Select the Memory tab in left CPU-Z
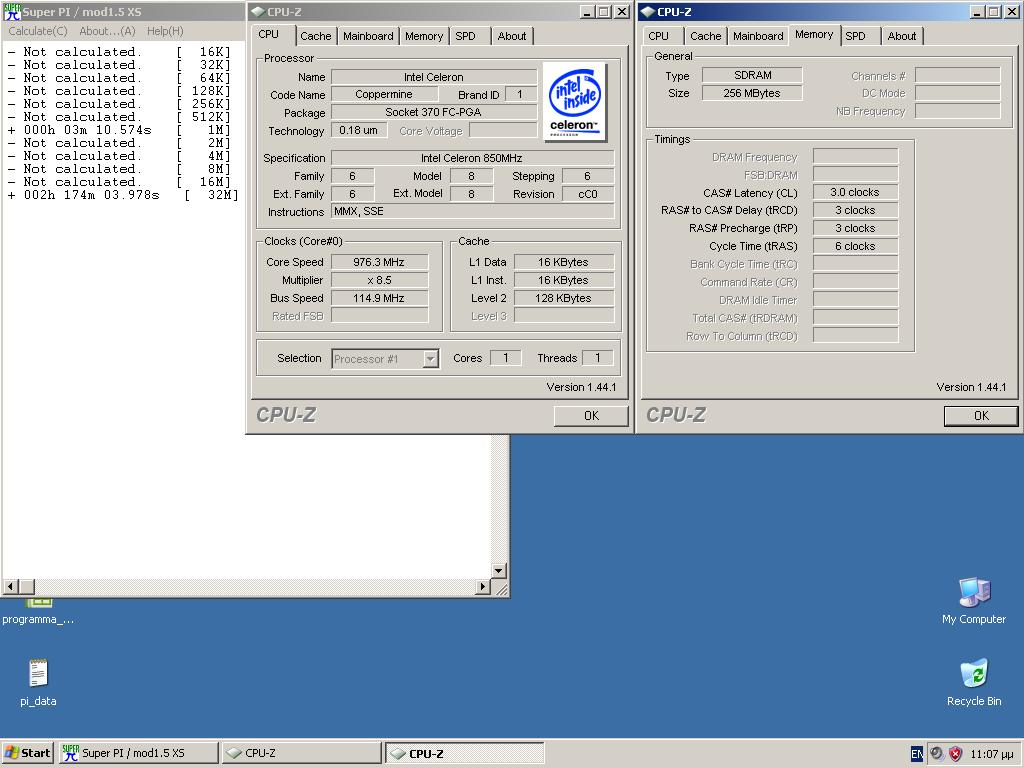This screenshot has height=768, width=1024. click(424, 36)
